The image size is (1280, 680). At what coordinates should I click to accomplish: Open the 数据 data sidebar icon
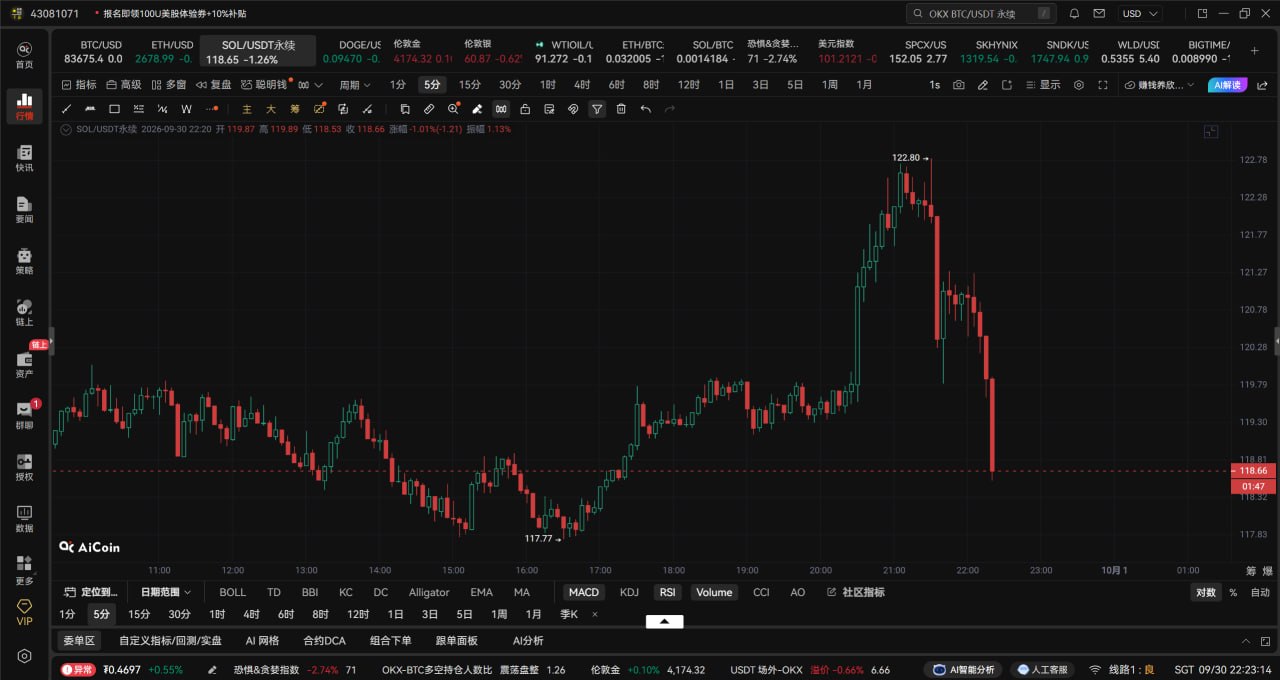click(x=24, y=519)
